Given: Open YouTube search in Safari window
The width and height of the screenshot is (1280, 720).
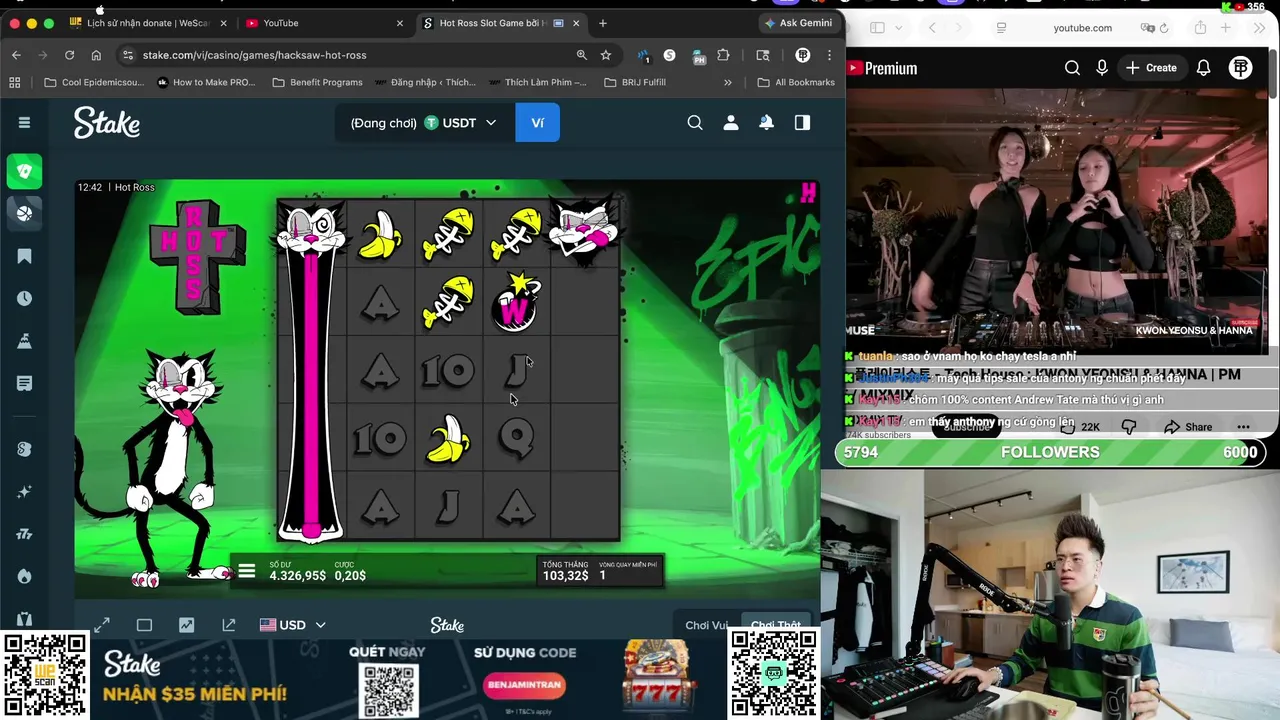Looking at the screenshot, I should point(1072,68).
